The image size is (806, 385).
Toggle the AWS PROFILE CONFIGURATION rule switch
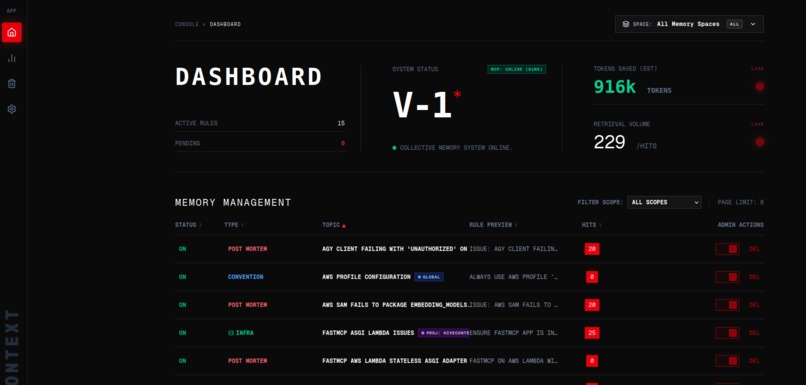[727, 277]
